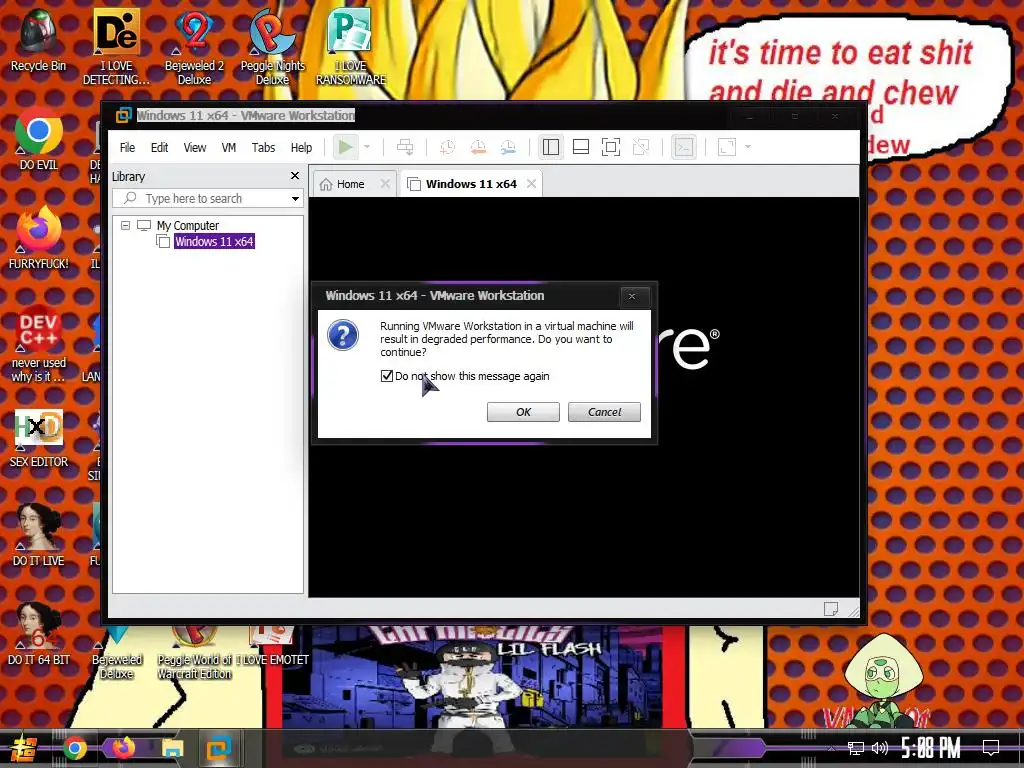Open the VM menu

pos(229,148)
